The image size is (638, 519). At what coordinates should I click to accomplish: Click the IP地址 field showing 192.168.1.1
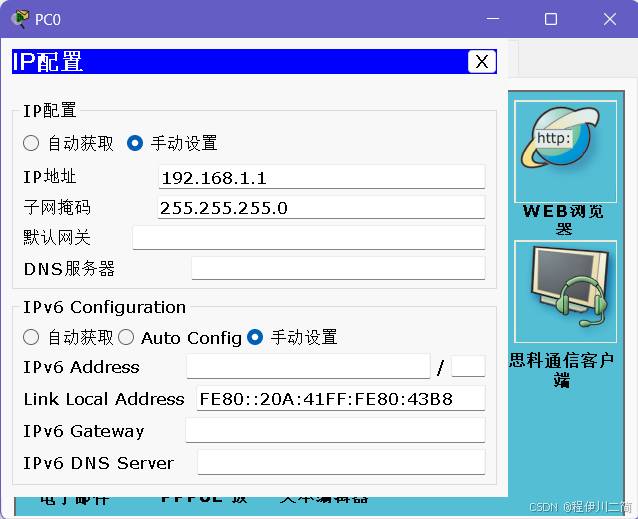coord(321,178)
